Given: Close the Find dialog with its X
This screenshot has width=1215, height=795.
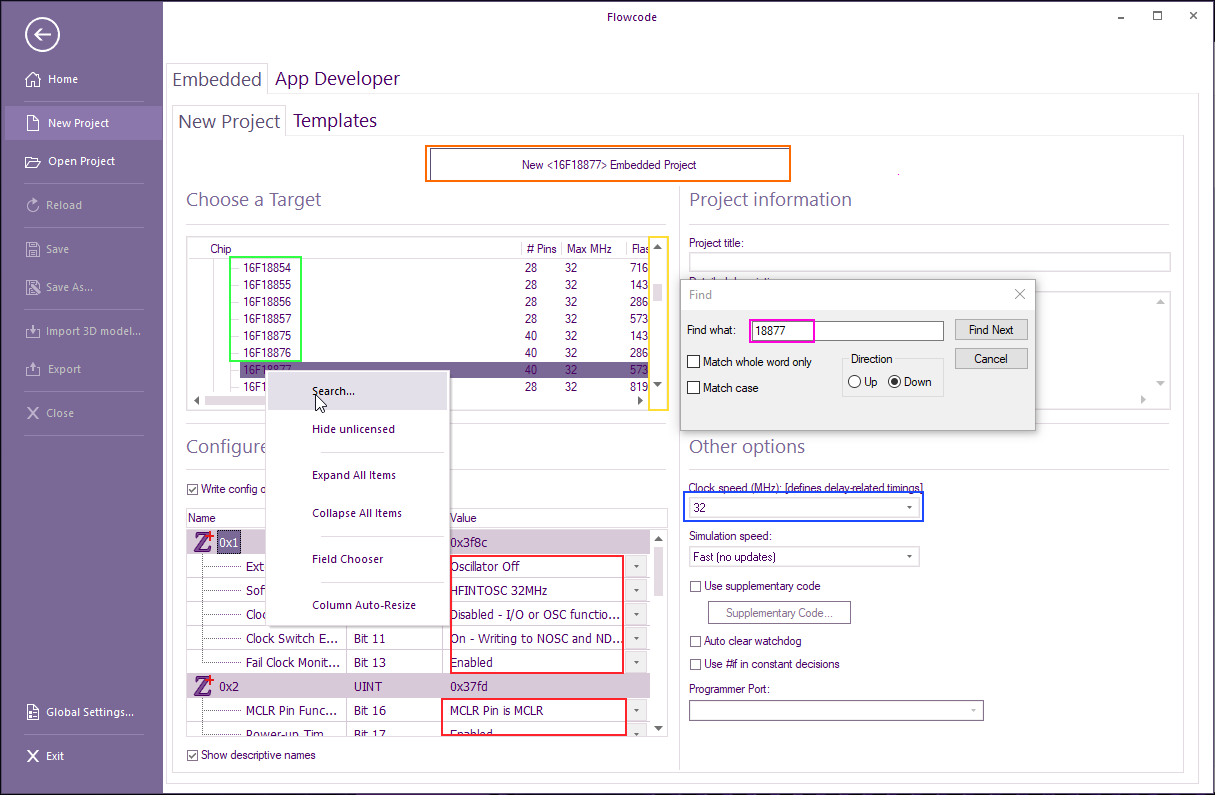Looking at the screenshot, I should point(1019,294).
